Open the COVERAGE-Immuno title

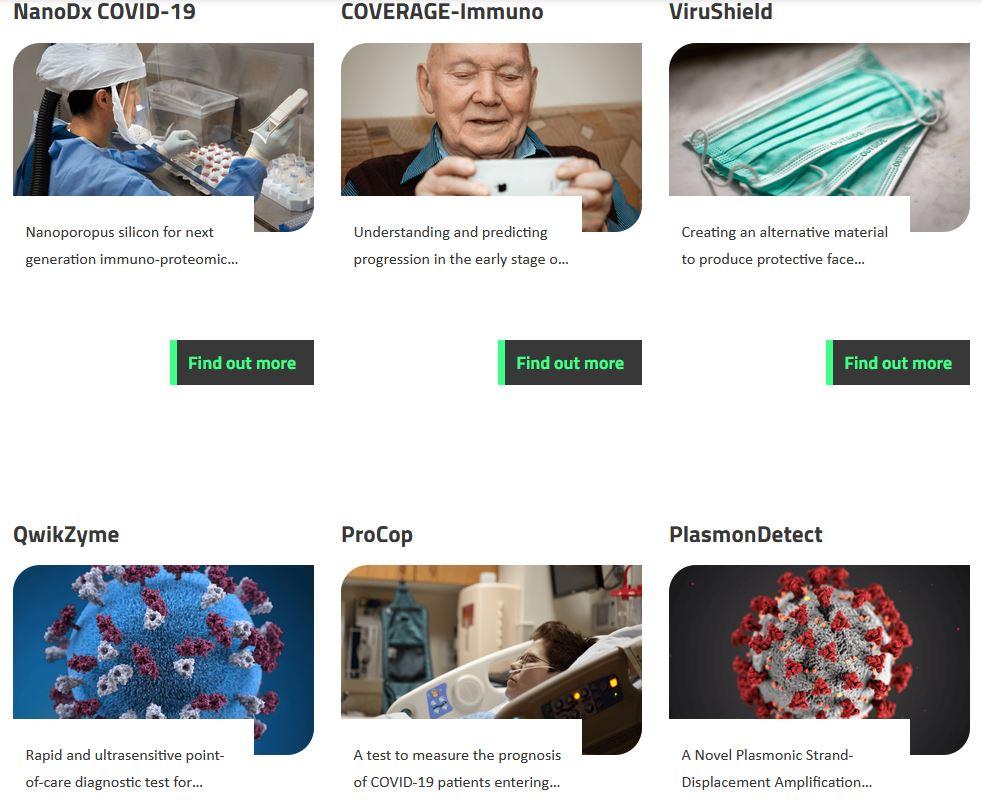[442, 11]
